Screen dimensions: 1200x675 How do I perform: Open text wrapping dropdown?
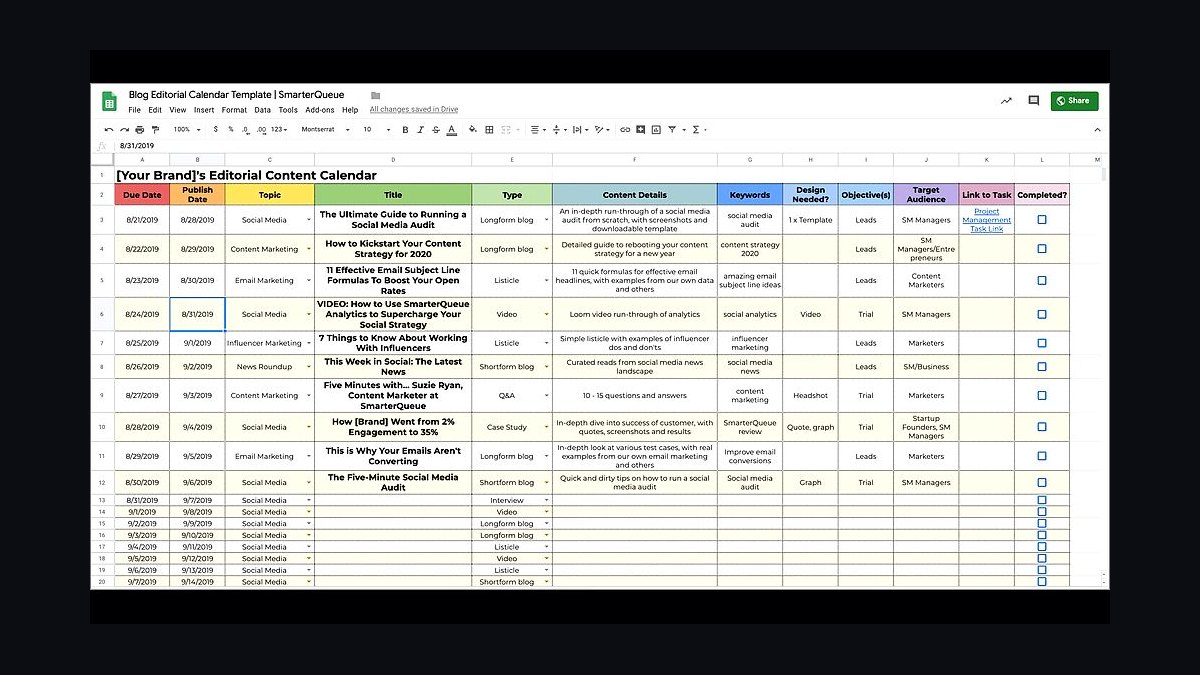[581, 129]
